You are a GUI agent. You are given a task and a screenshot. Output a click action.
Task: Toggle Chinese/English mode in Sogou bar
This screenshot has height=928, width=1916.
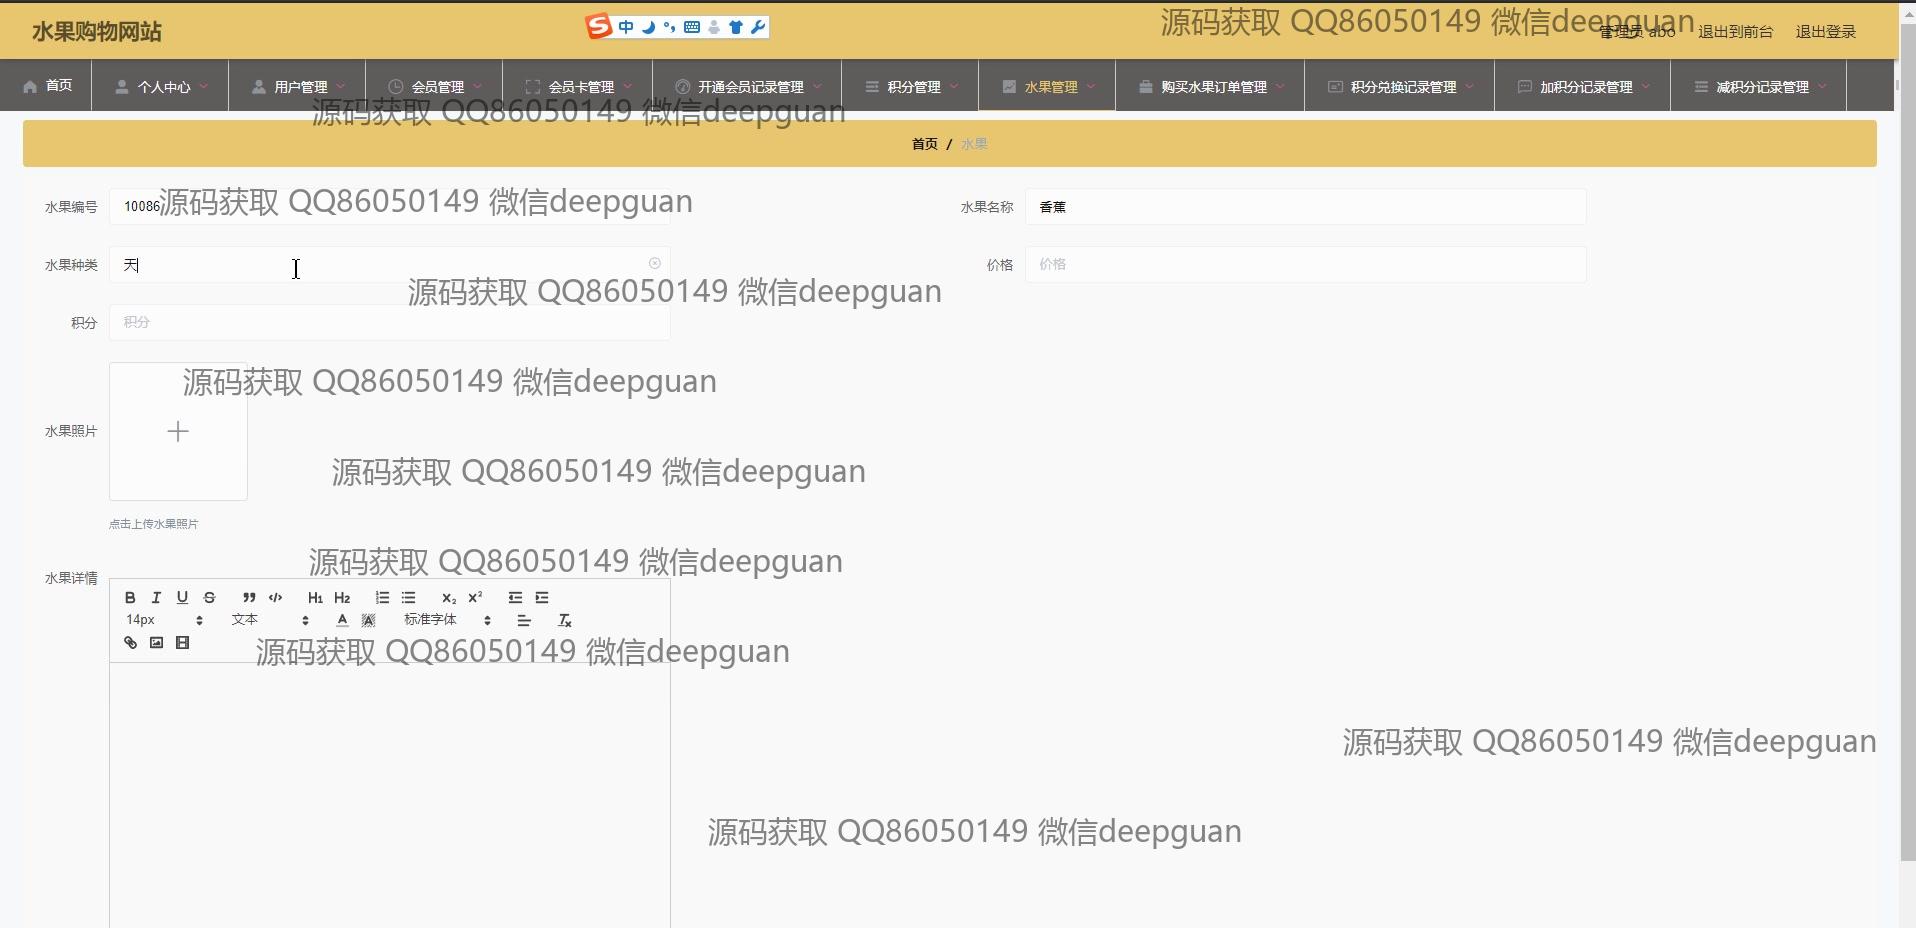(626, 27)
